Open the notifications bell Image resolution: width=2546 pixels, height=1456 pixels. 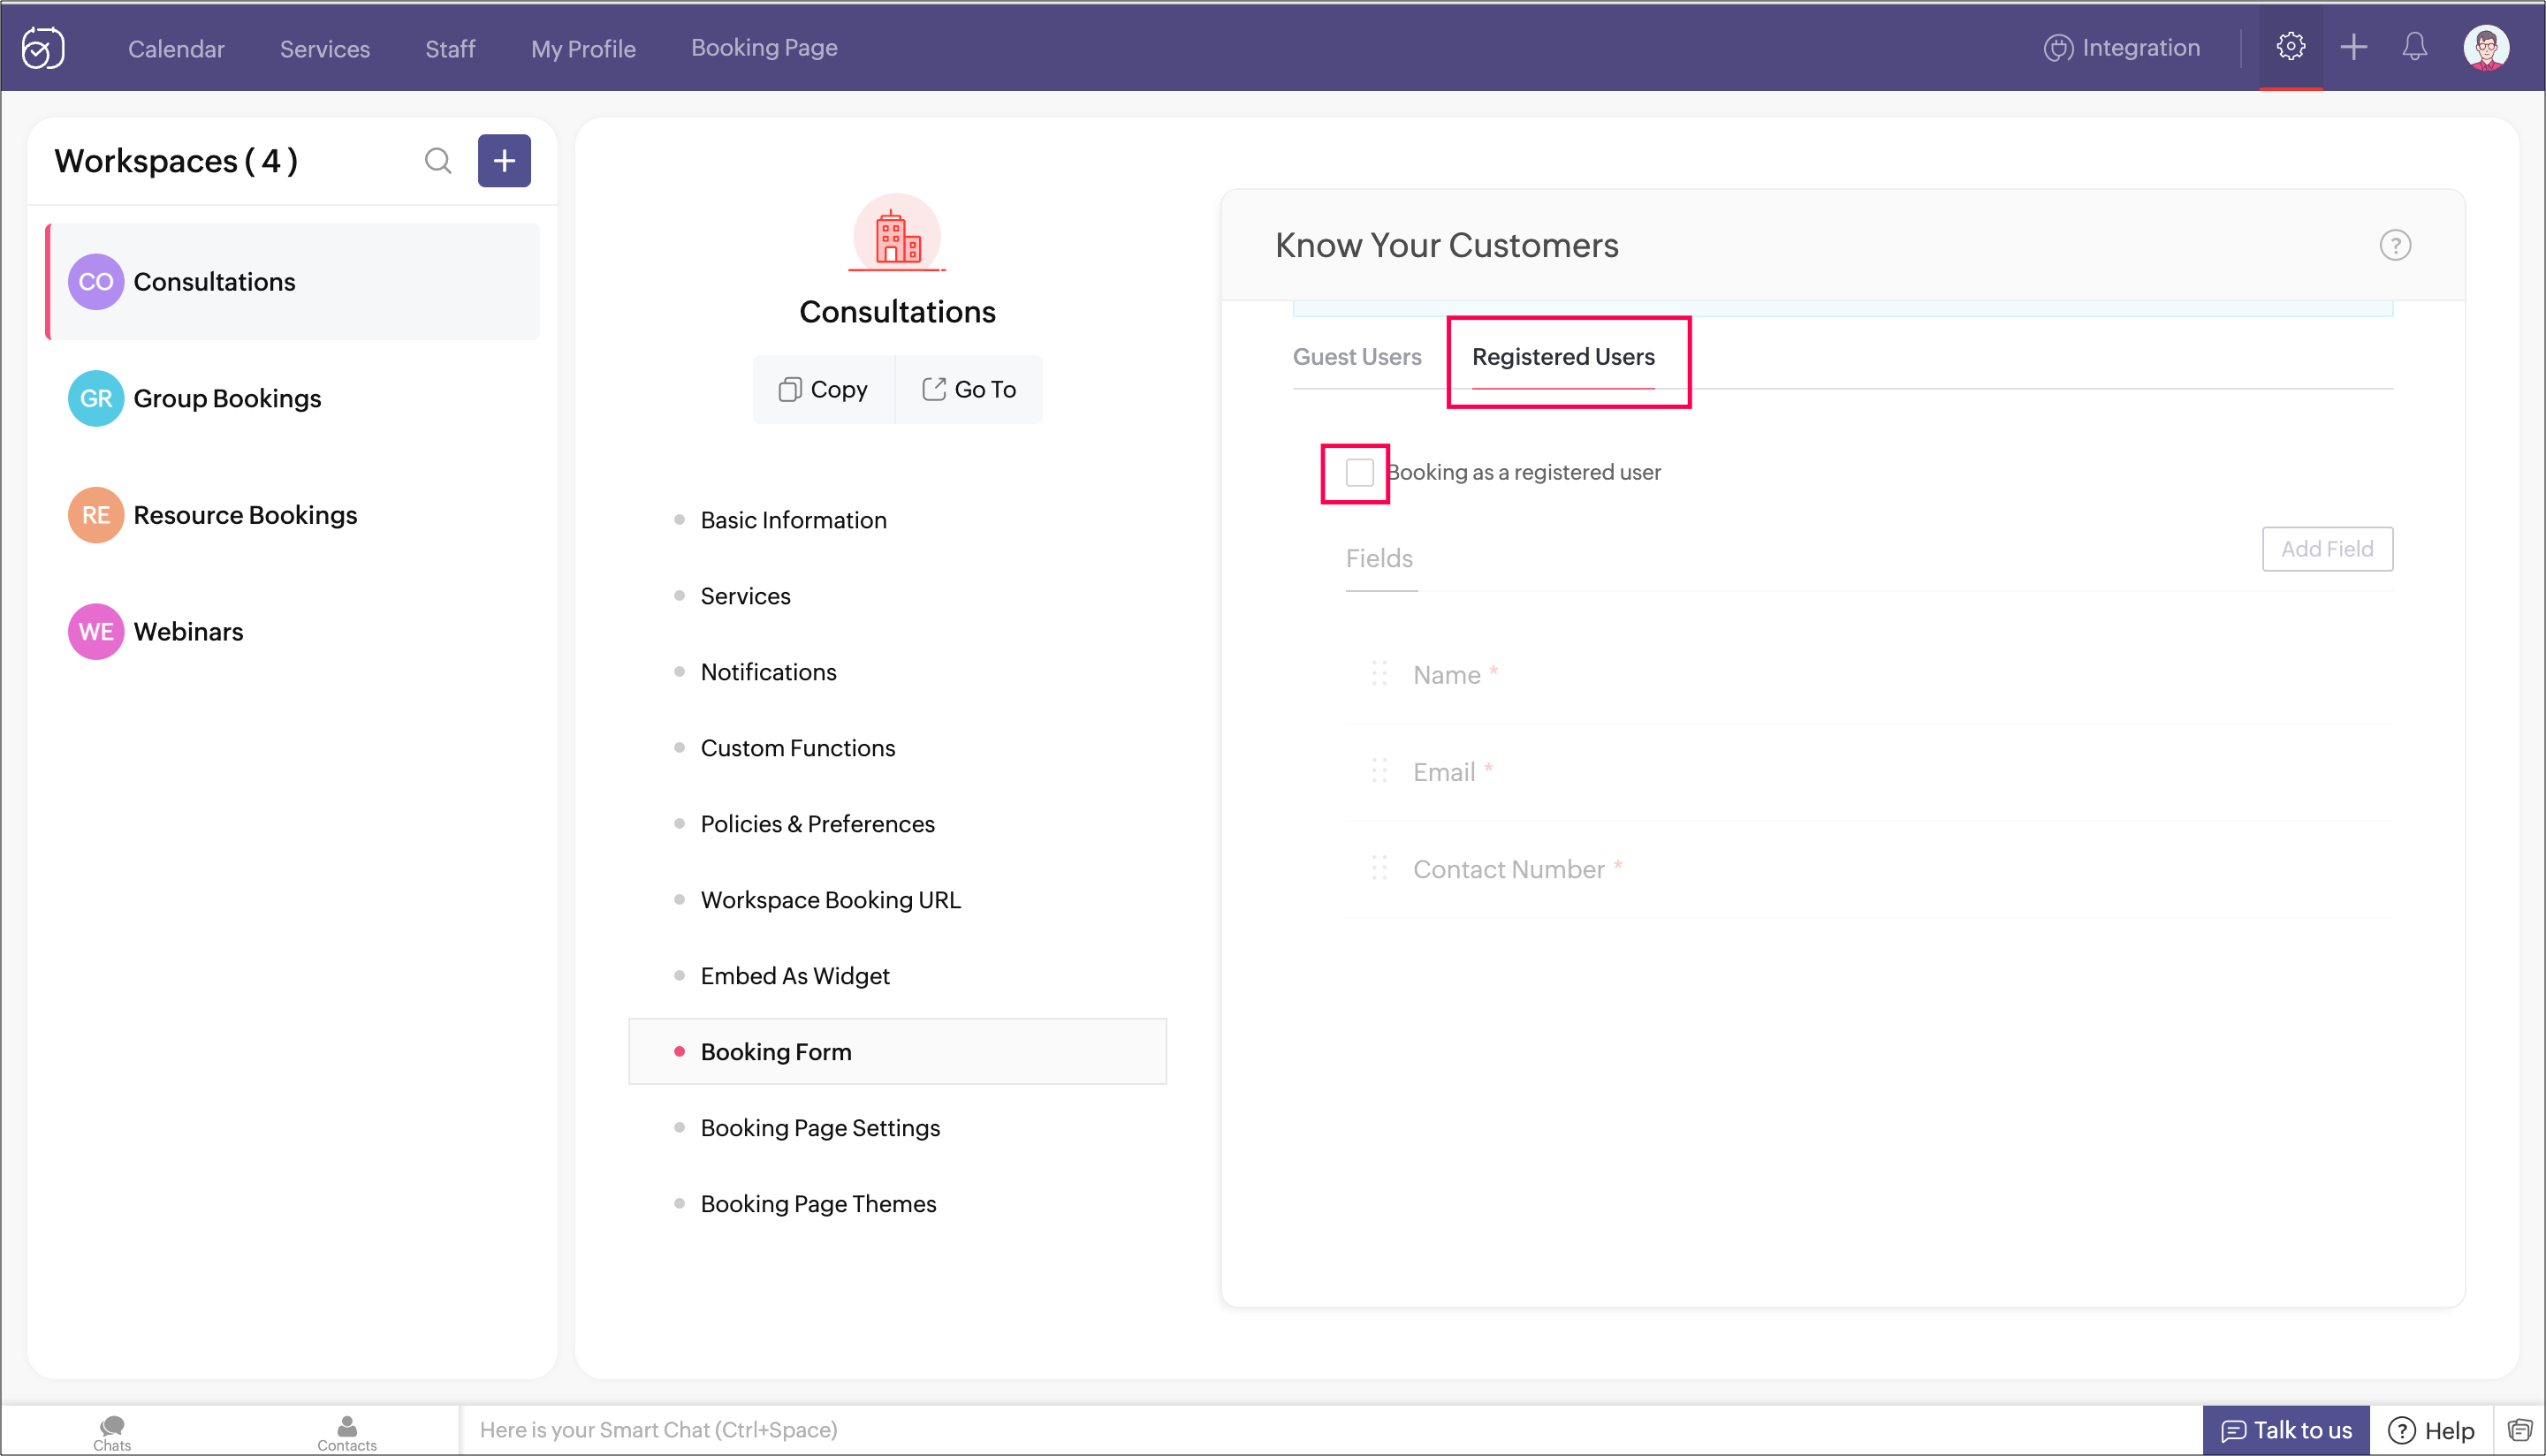pyautogui.click(x=2414, y=46)
